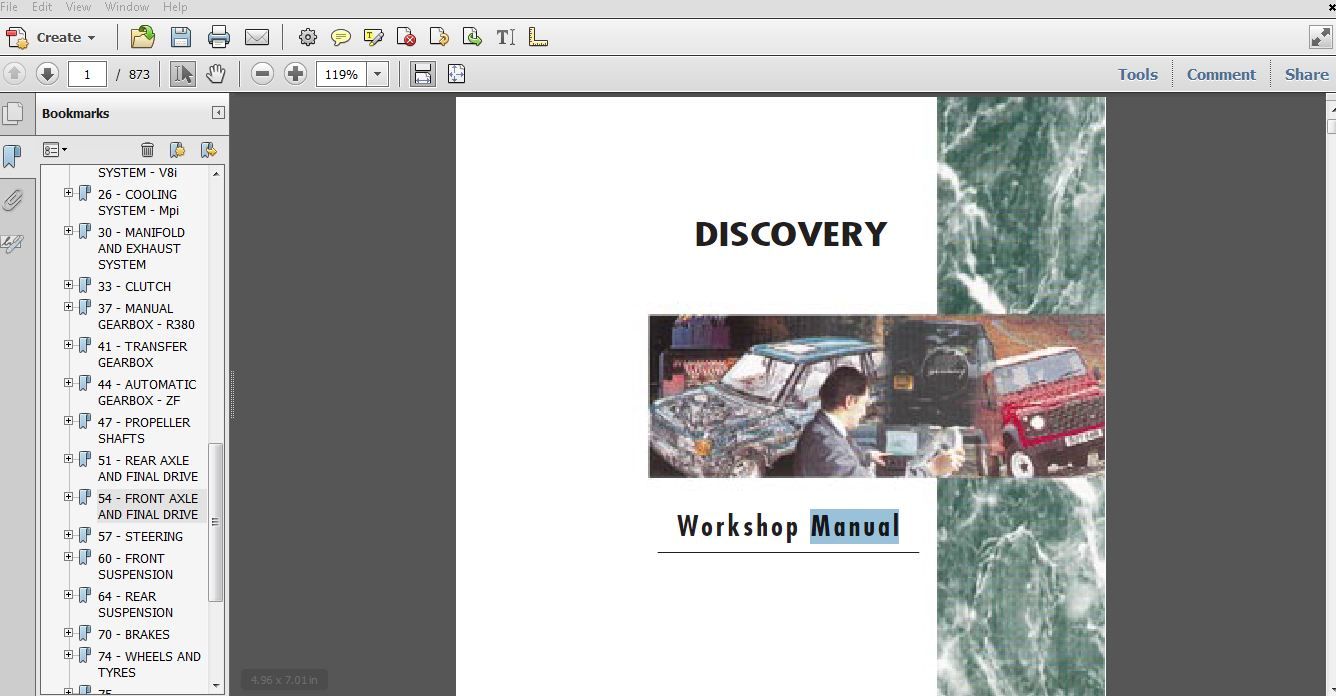Screen dimensions: 1336x696
Task: Open the Create PDF menu
Action: click(x=52, y=38)
